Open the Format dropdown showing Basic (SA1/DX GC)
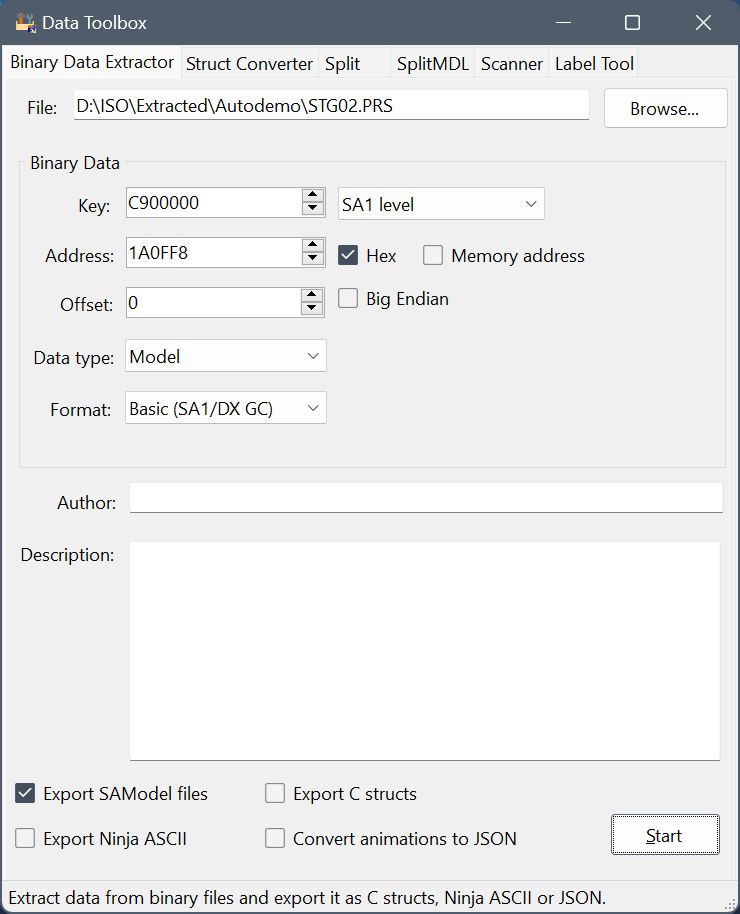The width and height of the screenshot is (740, 914). coord(226,408)
